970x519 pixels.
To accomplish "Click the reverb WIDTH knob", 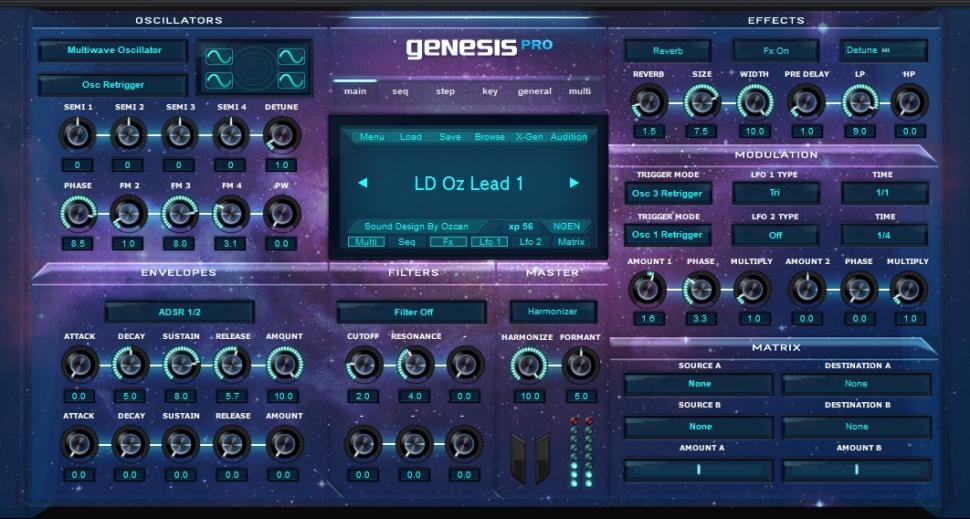I will [x=755, y=101].
